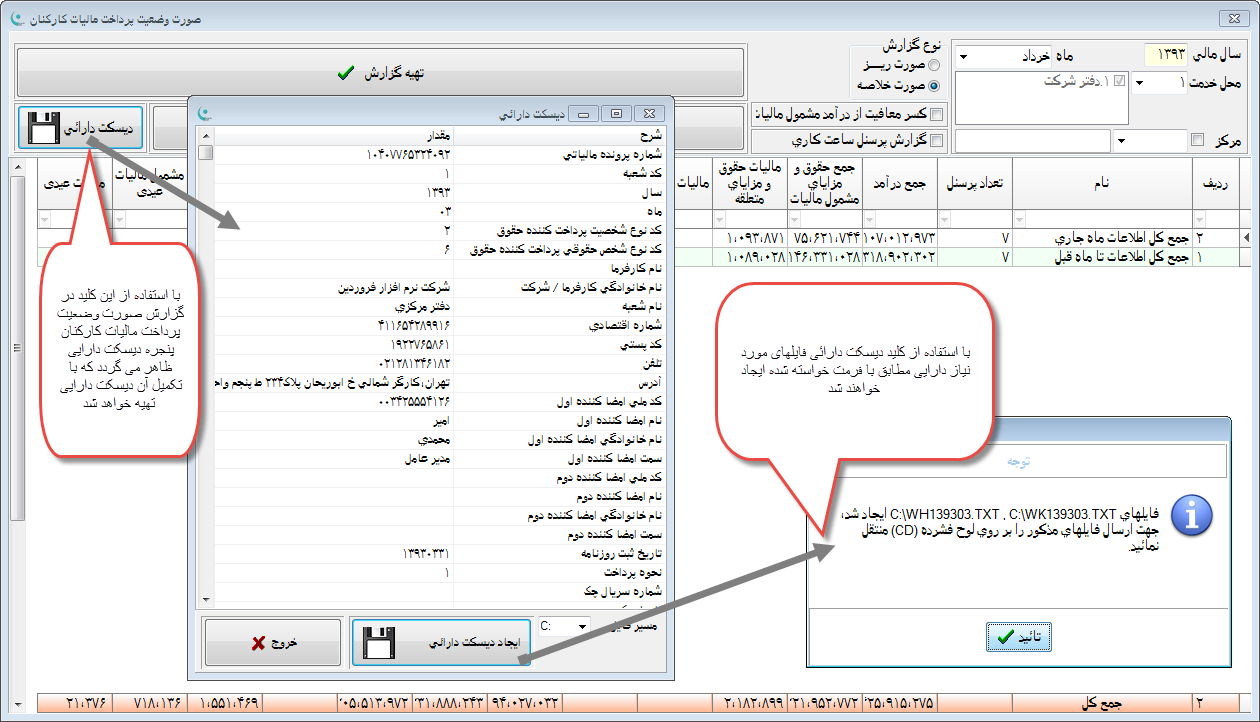This screenshot has width=1260, height=722.
Task: Click the red X خروج icon
Action: (x=258, y=643)
